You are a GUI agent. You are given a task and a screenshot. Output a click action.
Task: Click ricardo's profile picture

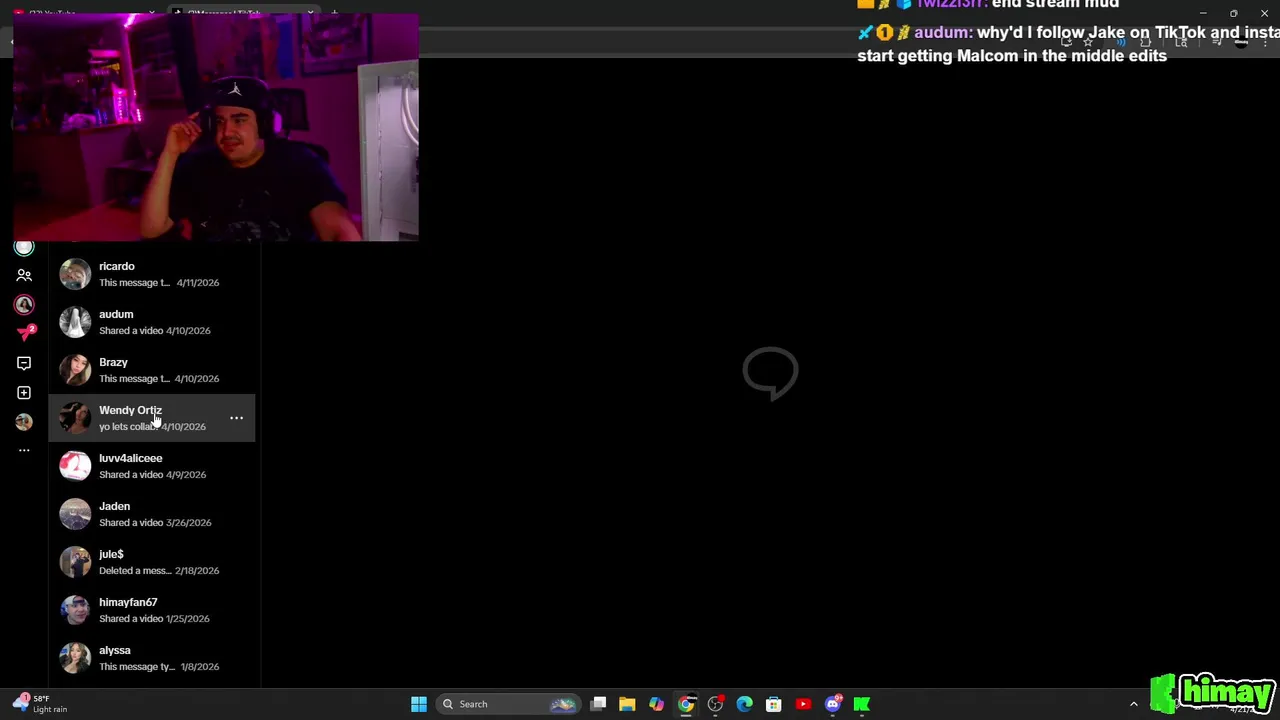click(x=75, y=274)
